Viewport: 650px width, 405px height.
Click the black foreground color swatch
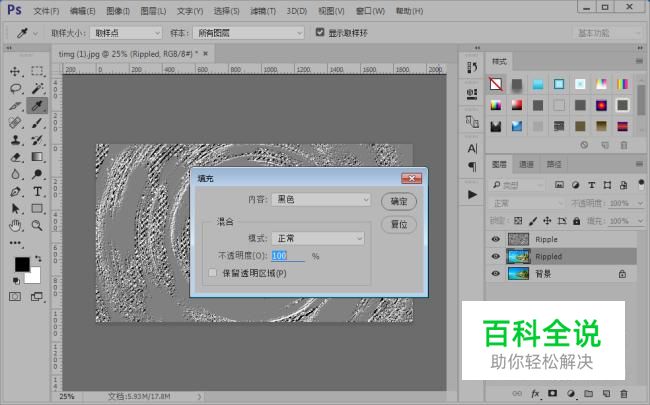[21, 265]
